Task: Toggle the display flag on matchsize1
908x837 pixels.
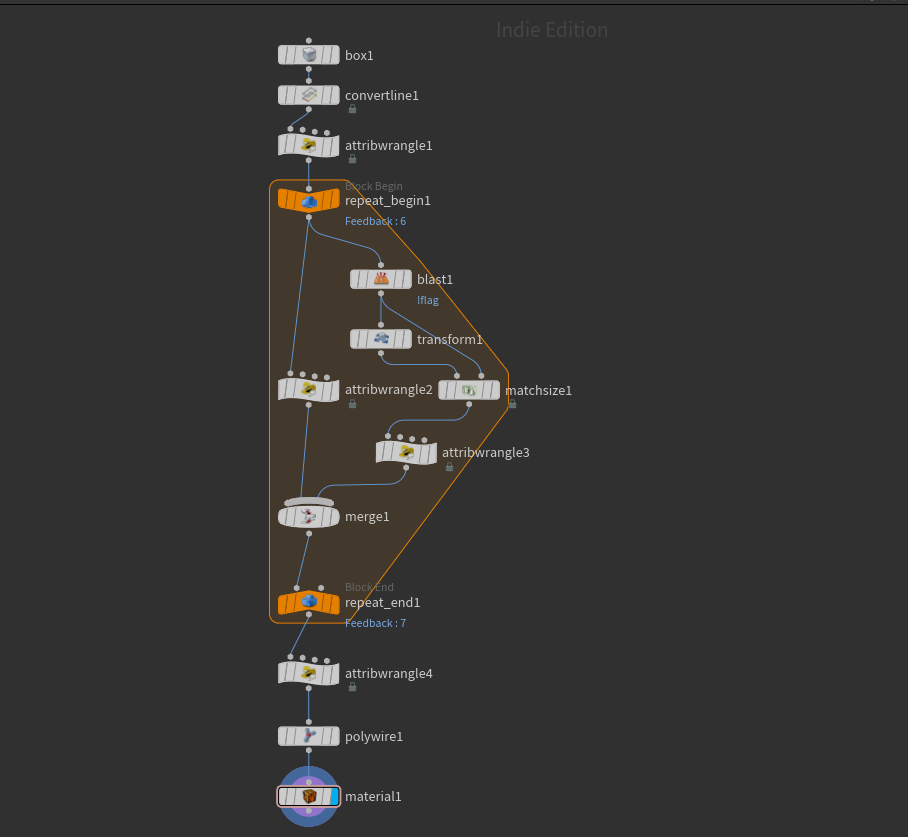Action: (x=495, y=390)
